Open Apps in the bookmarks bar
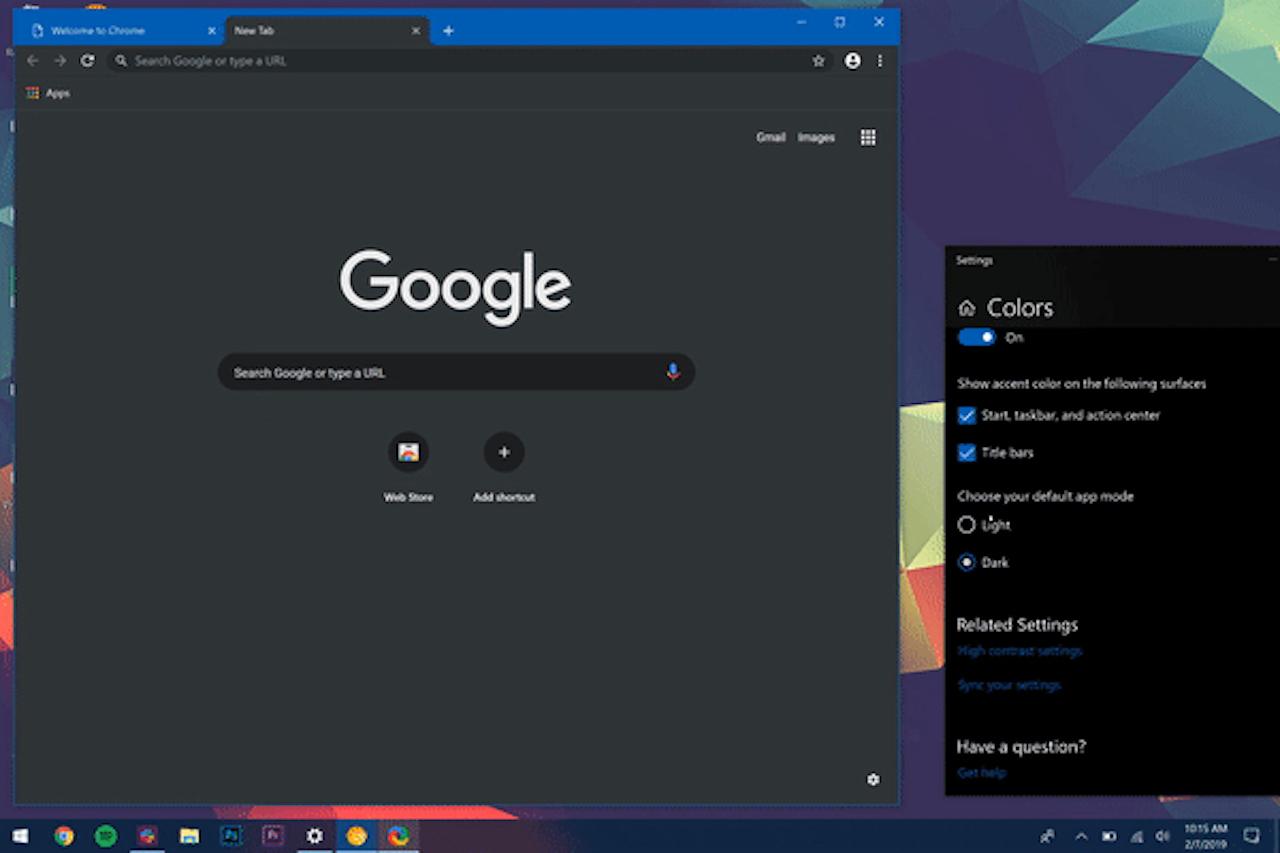 tap(48, 92)
